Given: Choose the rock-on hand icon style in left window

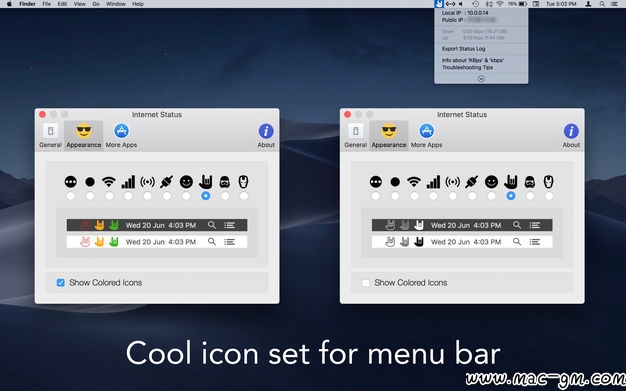Looking at the screenshot, I should tap(206, 182).
